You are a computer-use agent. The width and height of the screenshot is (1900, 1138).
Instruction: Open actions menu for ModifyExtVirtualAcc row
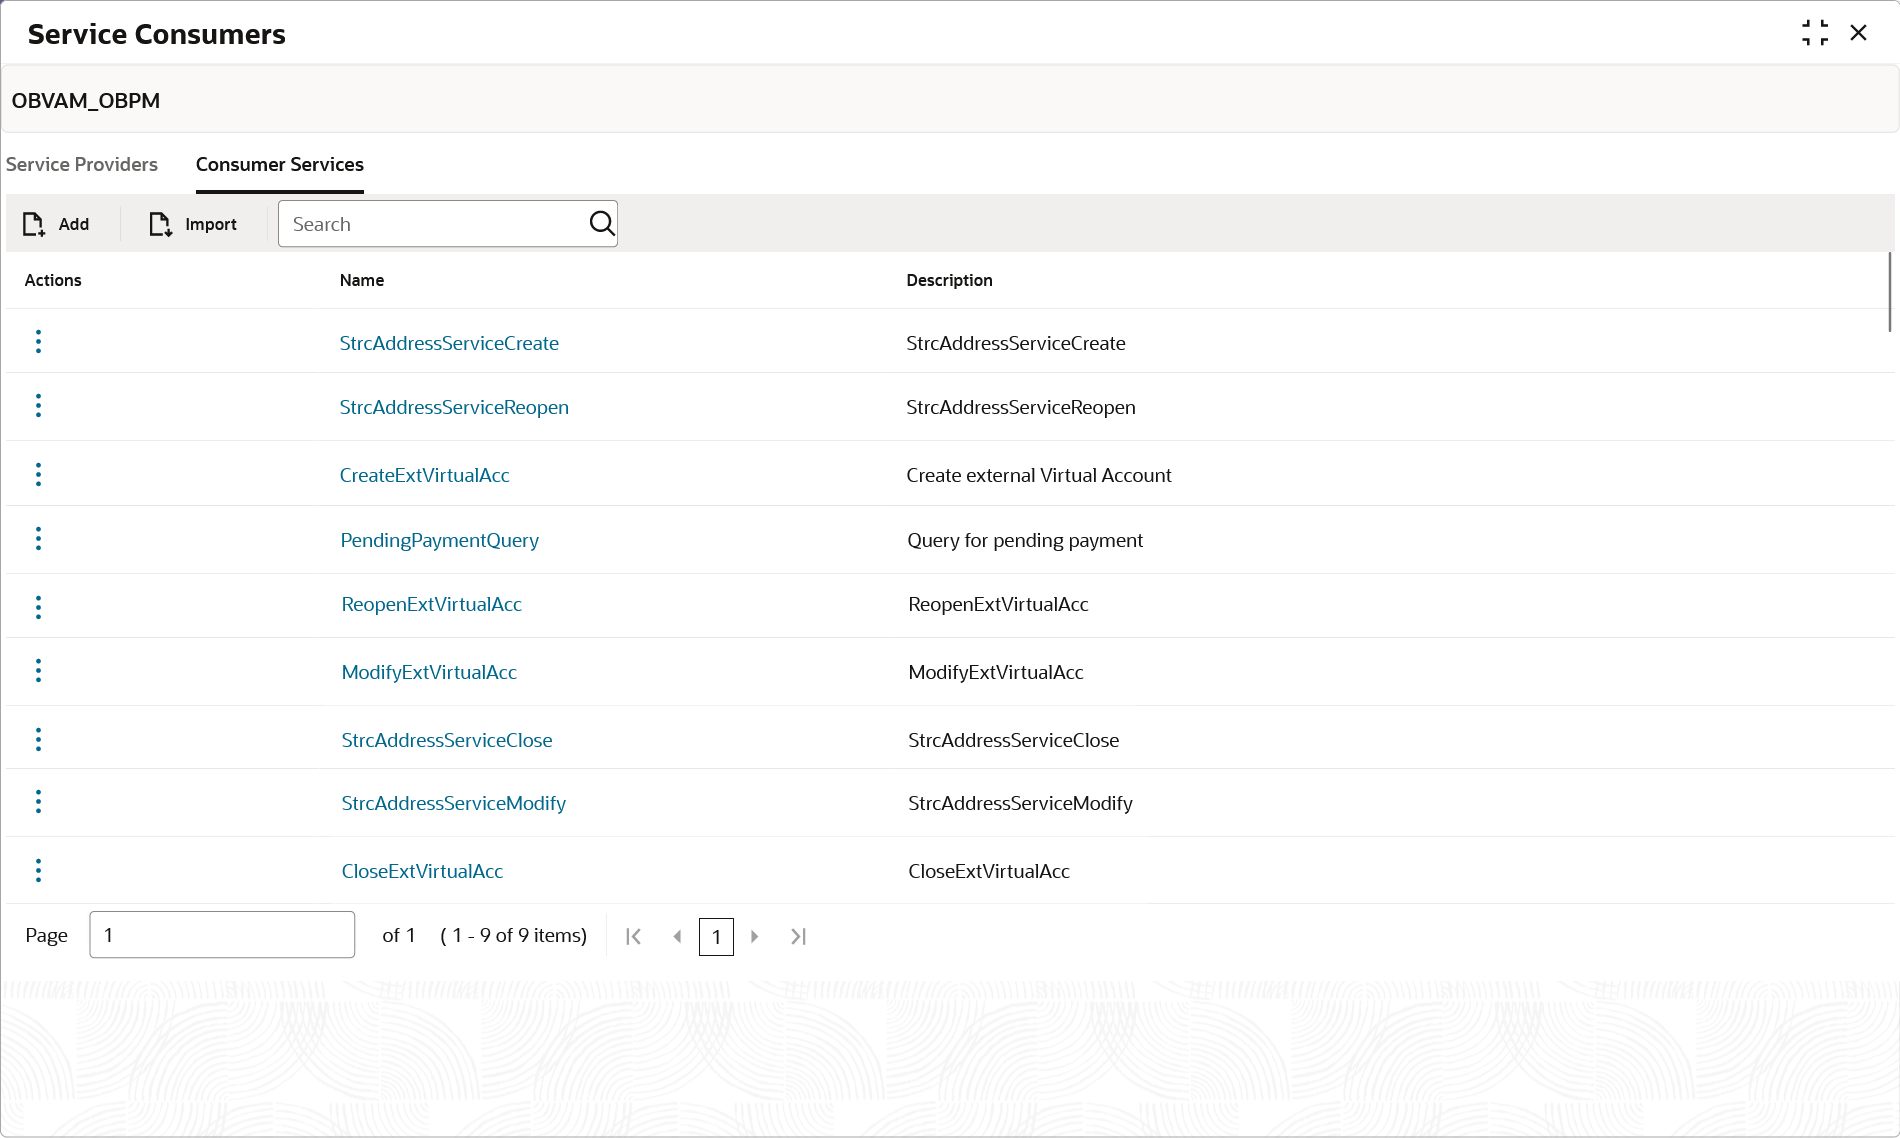click(38, 671)
